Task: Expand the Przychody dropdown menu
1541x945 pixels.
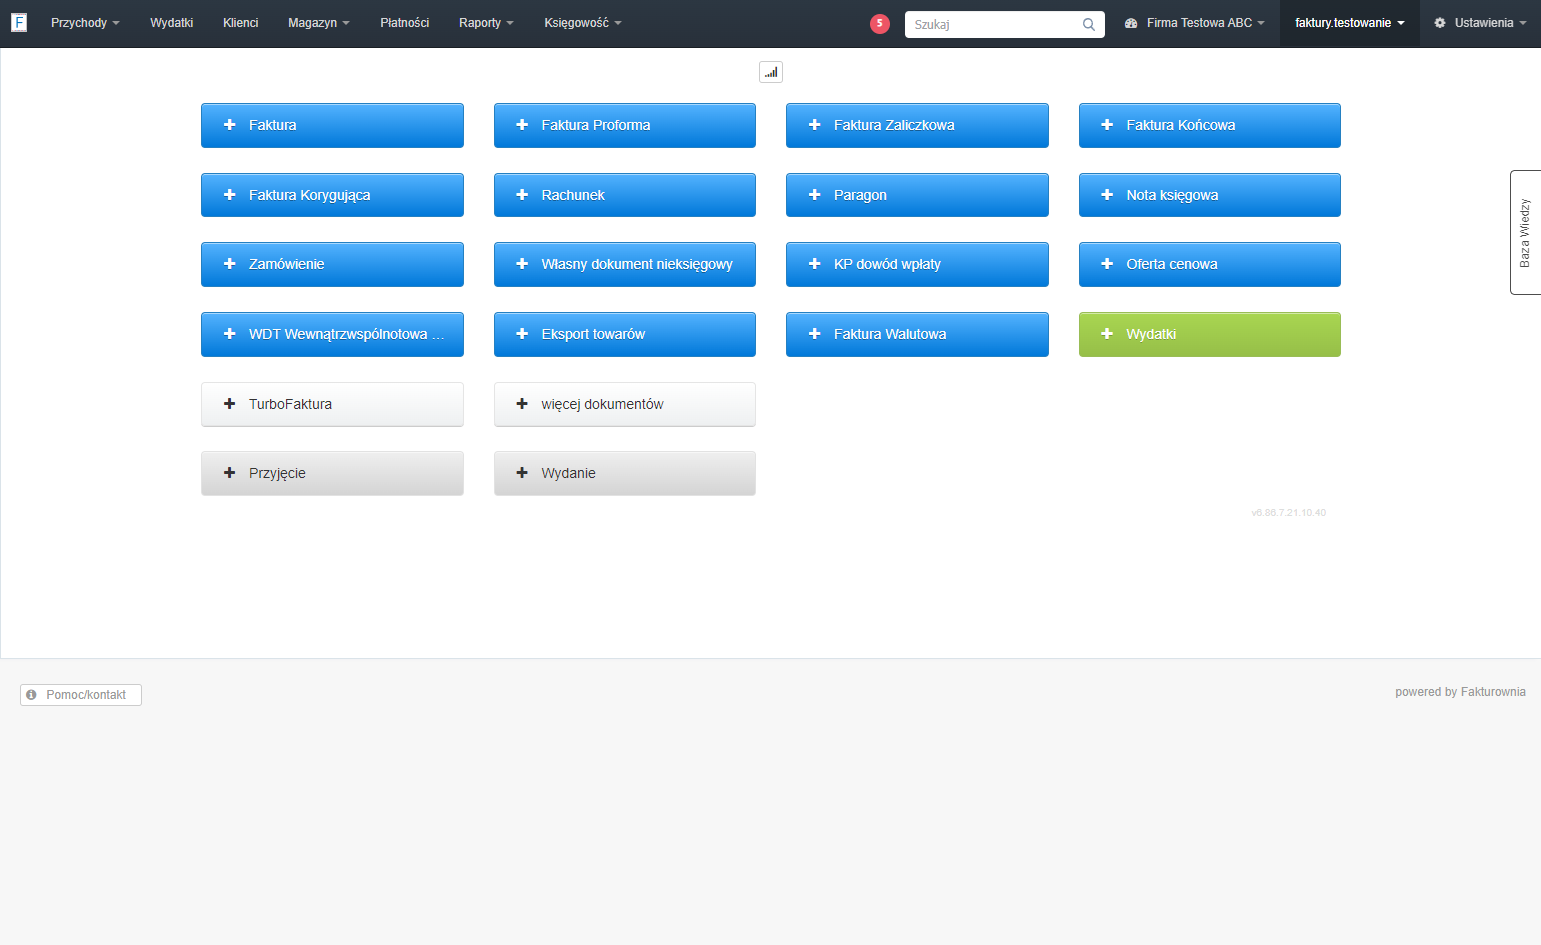Action: point(85,23)
